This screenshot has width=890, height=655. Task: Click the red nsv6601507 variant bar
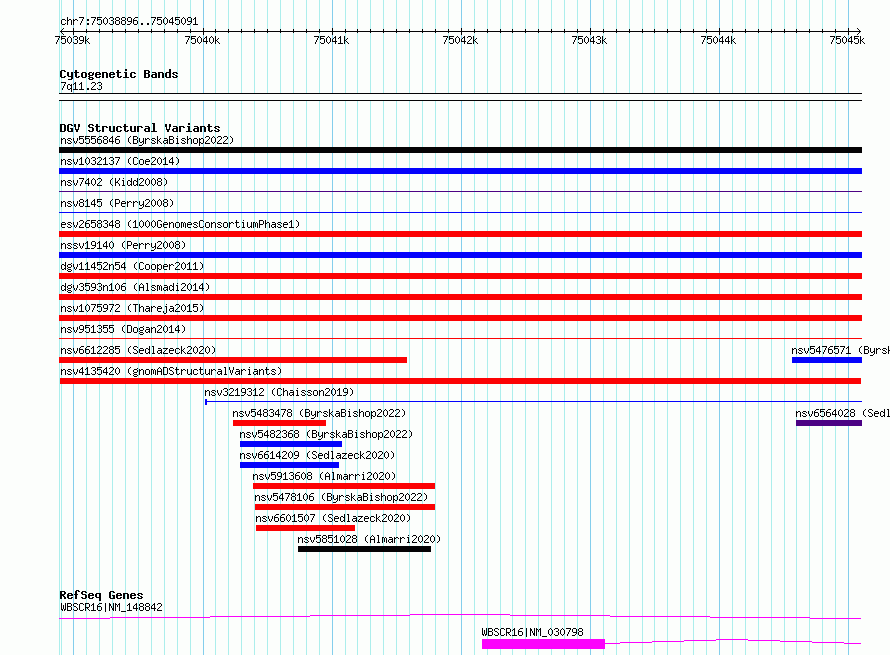(x=305, y=528)
